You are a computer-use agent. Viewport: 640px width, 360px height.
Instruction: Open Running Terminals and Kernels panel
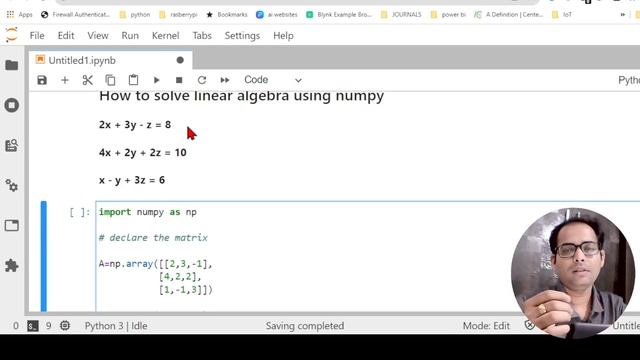pyautogui.click(x=12, y=105)
